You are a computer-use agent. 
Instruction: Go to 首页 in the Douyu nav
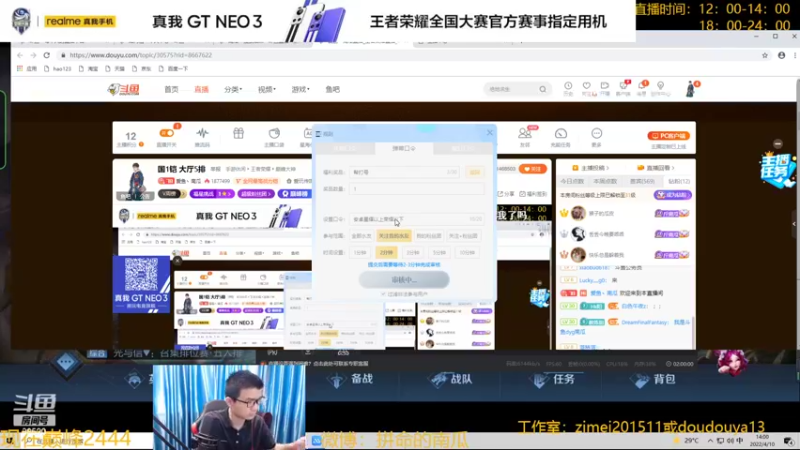point(171,89)
